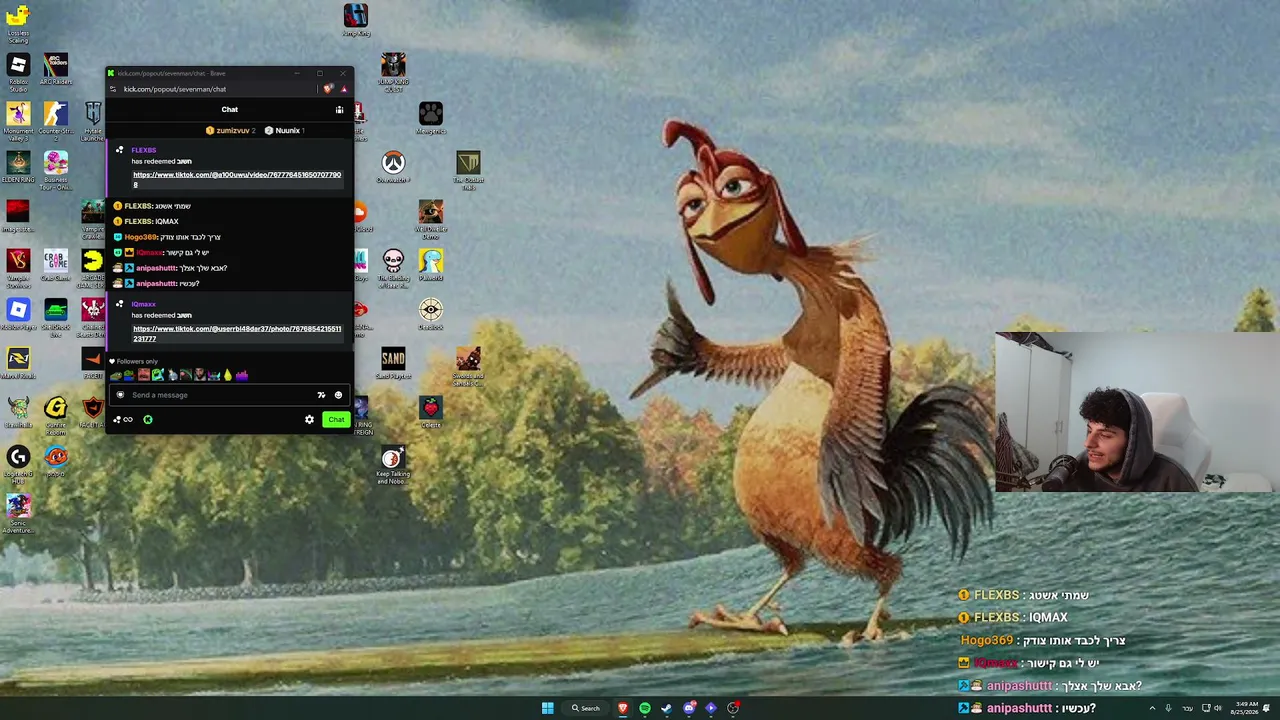This screenshot has height=720, width=1280.
Task: Open the Vampire Survivors desktop icon
Action: click(18, 268)
